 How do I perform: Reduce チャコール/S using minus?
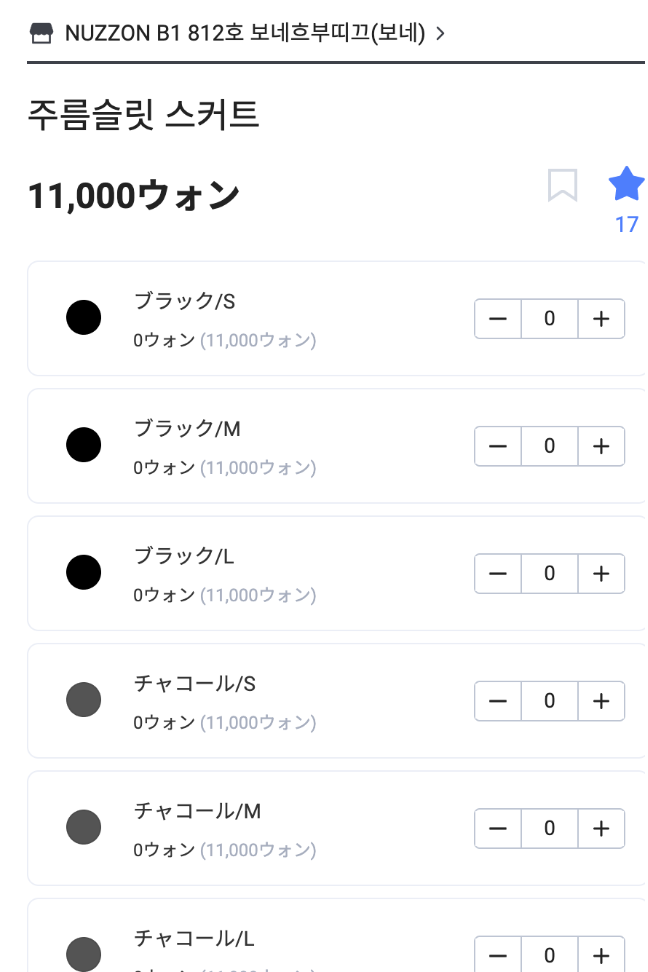[498, 701]
